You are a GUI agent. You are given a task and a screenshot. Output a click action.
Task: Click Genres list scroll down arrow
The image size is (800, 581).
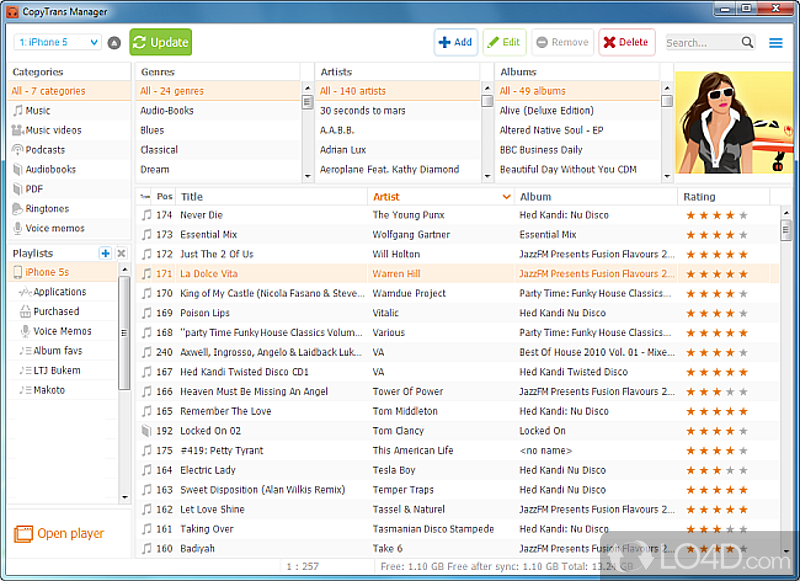coord(308,176)
